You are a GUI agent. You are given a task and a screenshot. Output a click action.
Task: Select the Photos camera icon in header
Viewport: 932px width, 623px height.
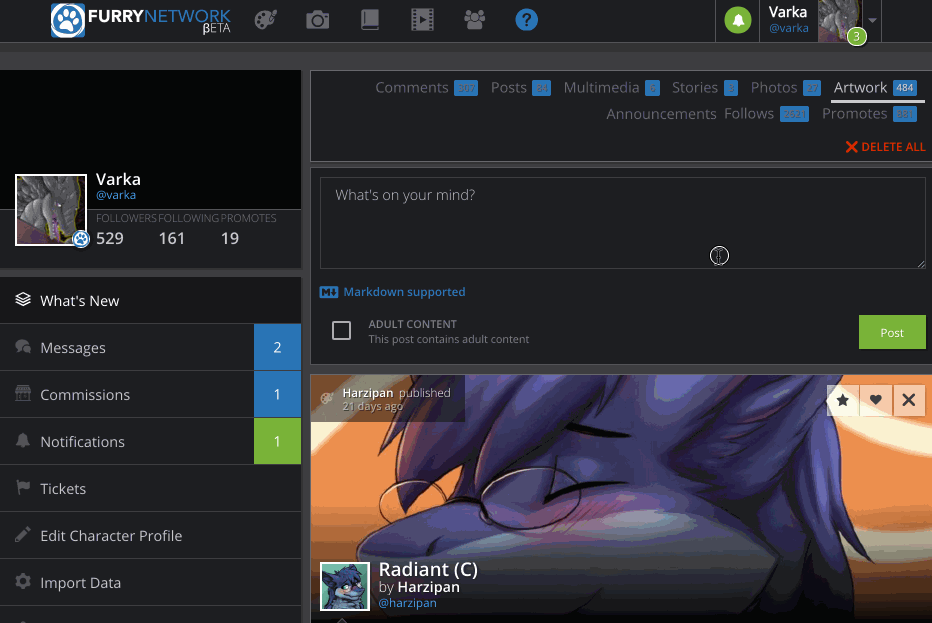[317, 20]
